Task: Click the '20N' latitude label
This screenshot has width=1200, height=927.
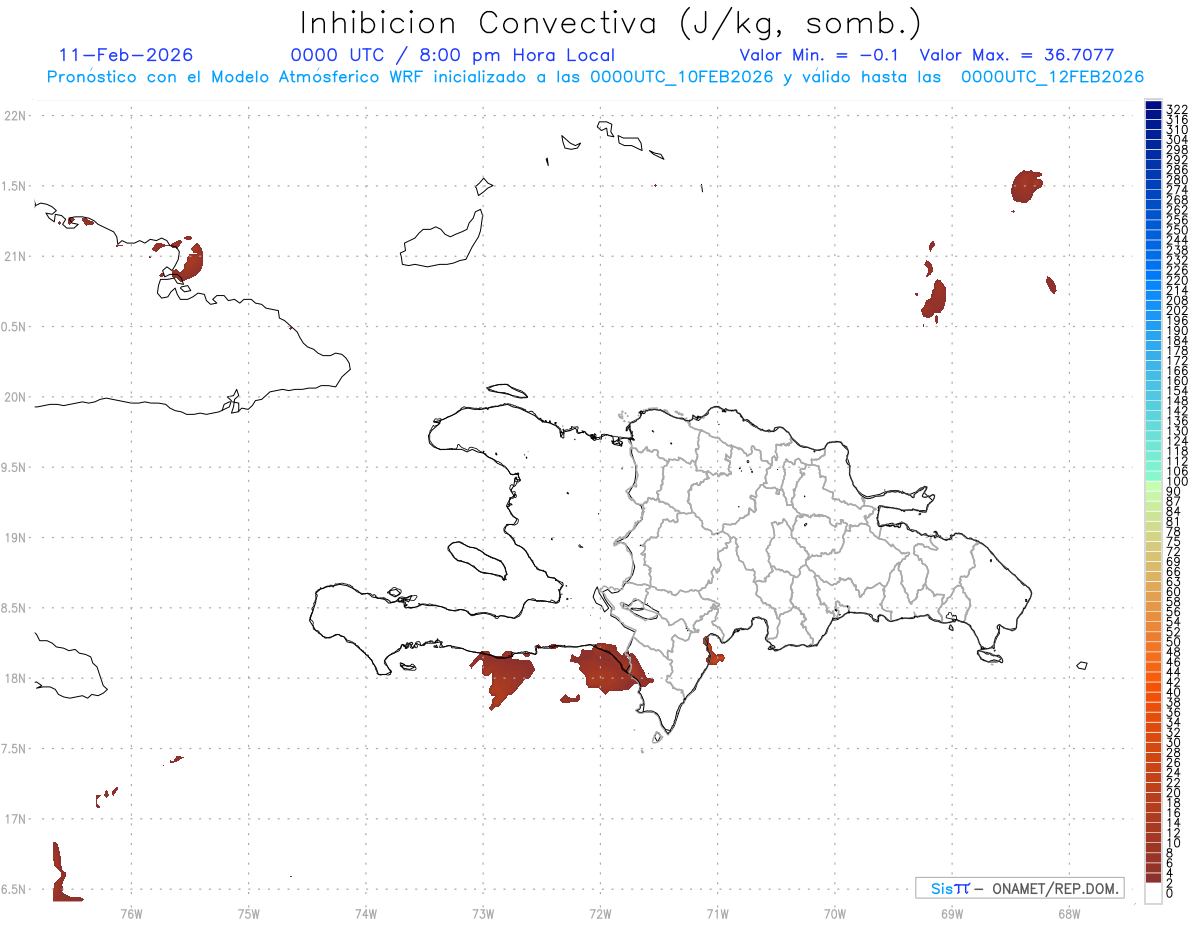Action: (x=14, y=397)
